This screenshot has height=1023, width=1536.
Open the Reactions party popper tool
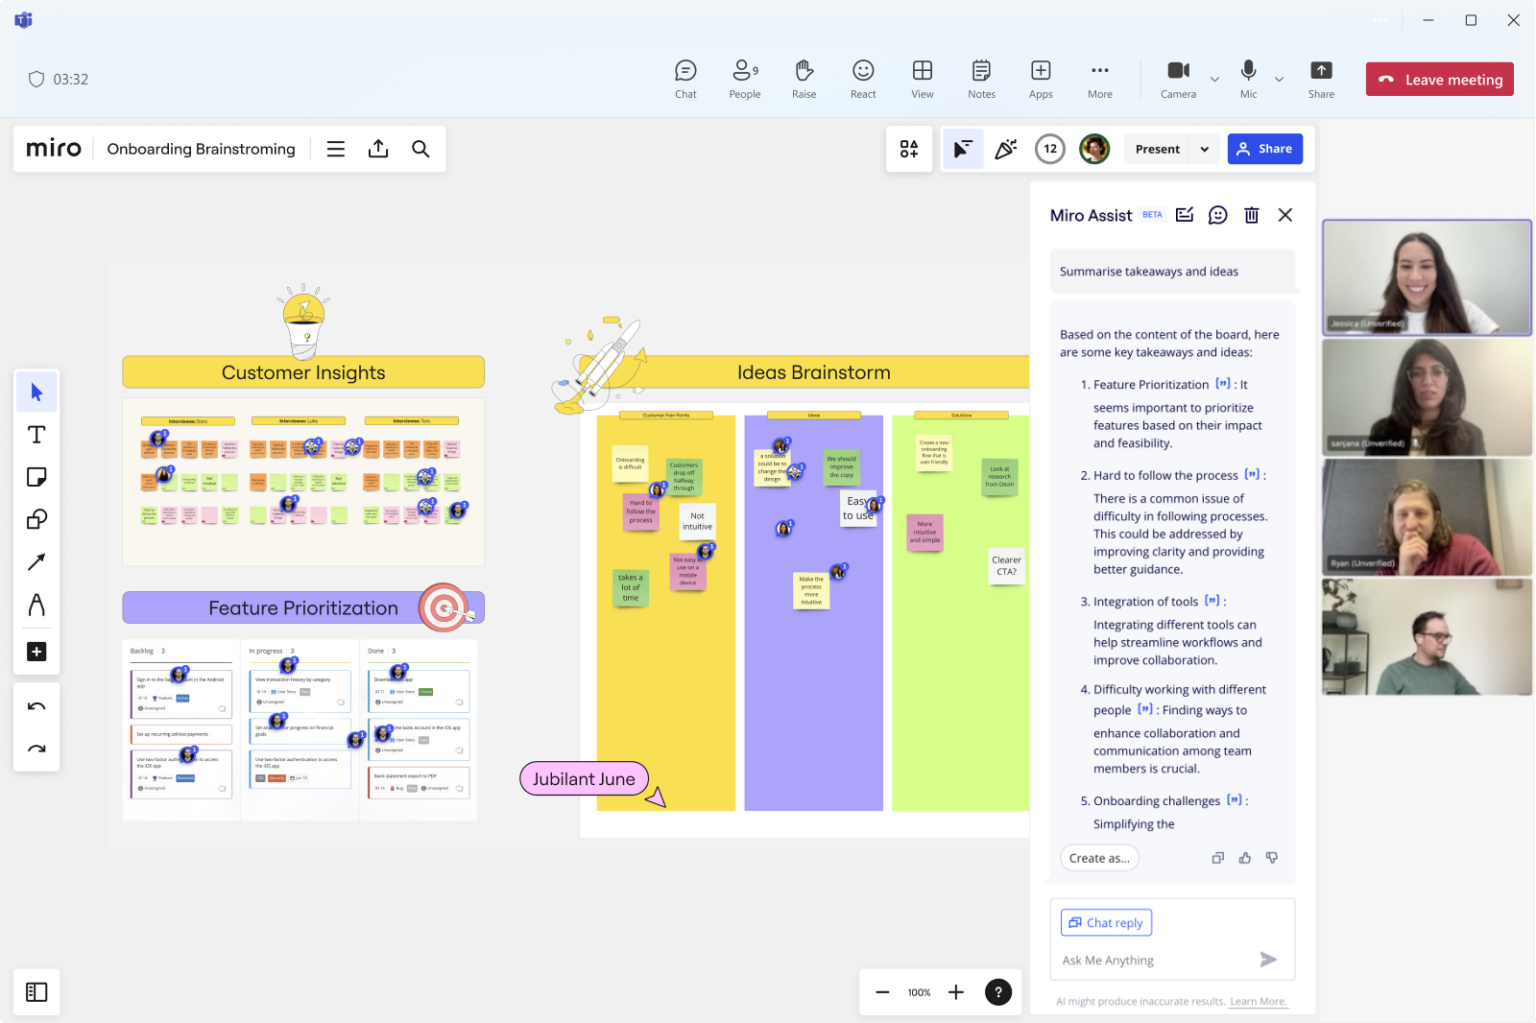pyautogui.click(x=1006, y=148)
